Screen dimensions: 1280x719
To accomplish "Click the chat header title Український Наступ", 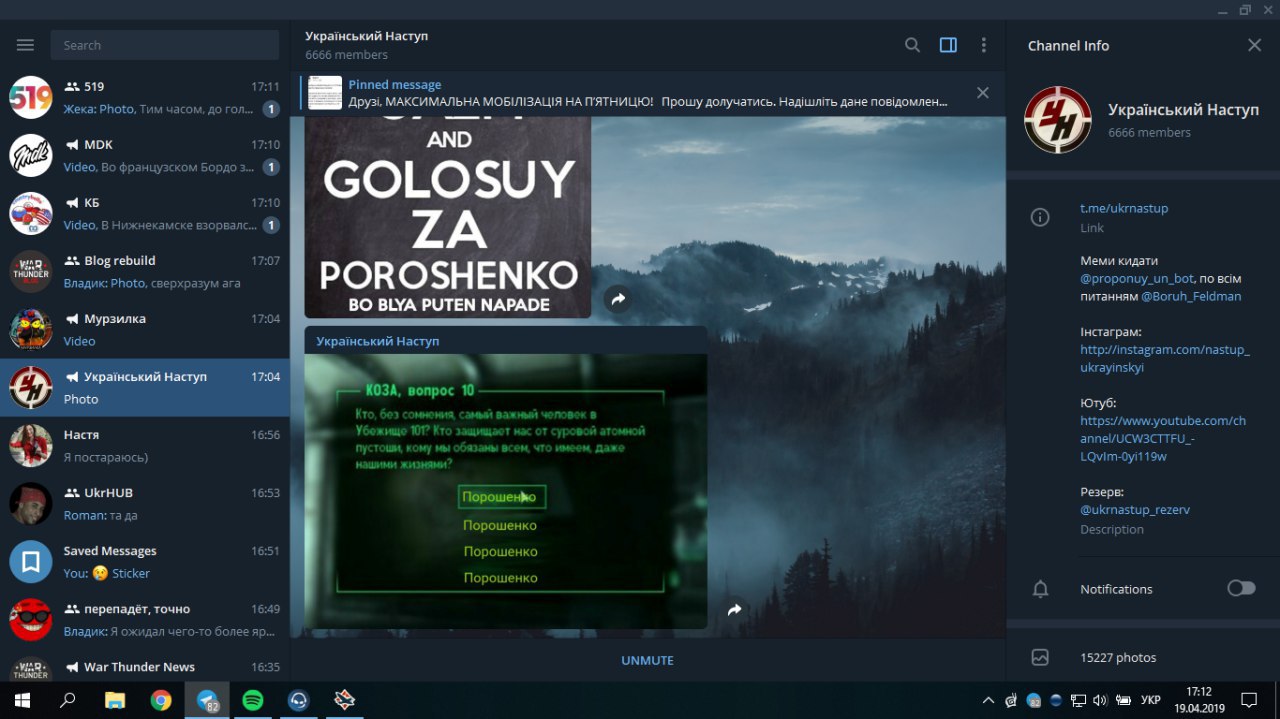I will pos(366,36).
